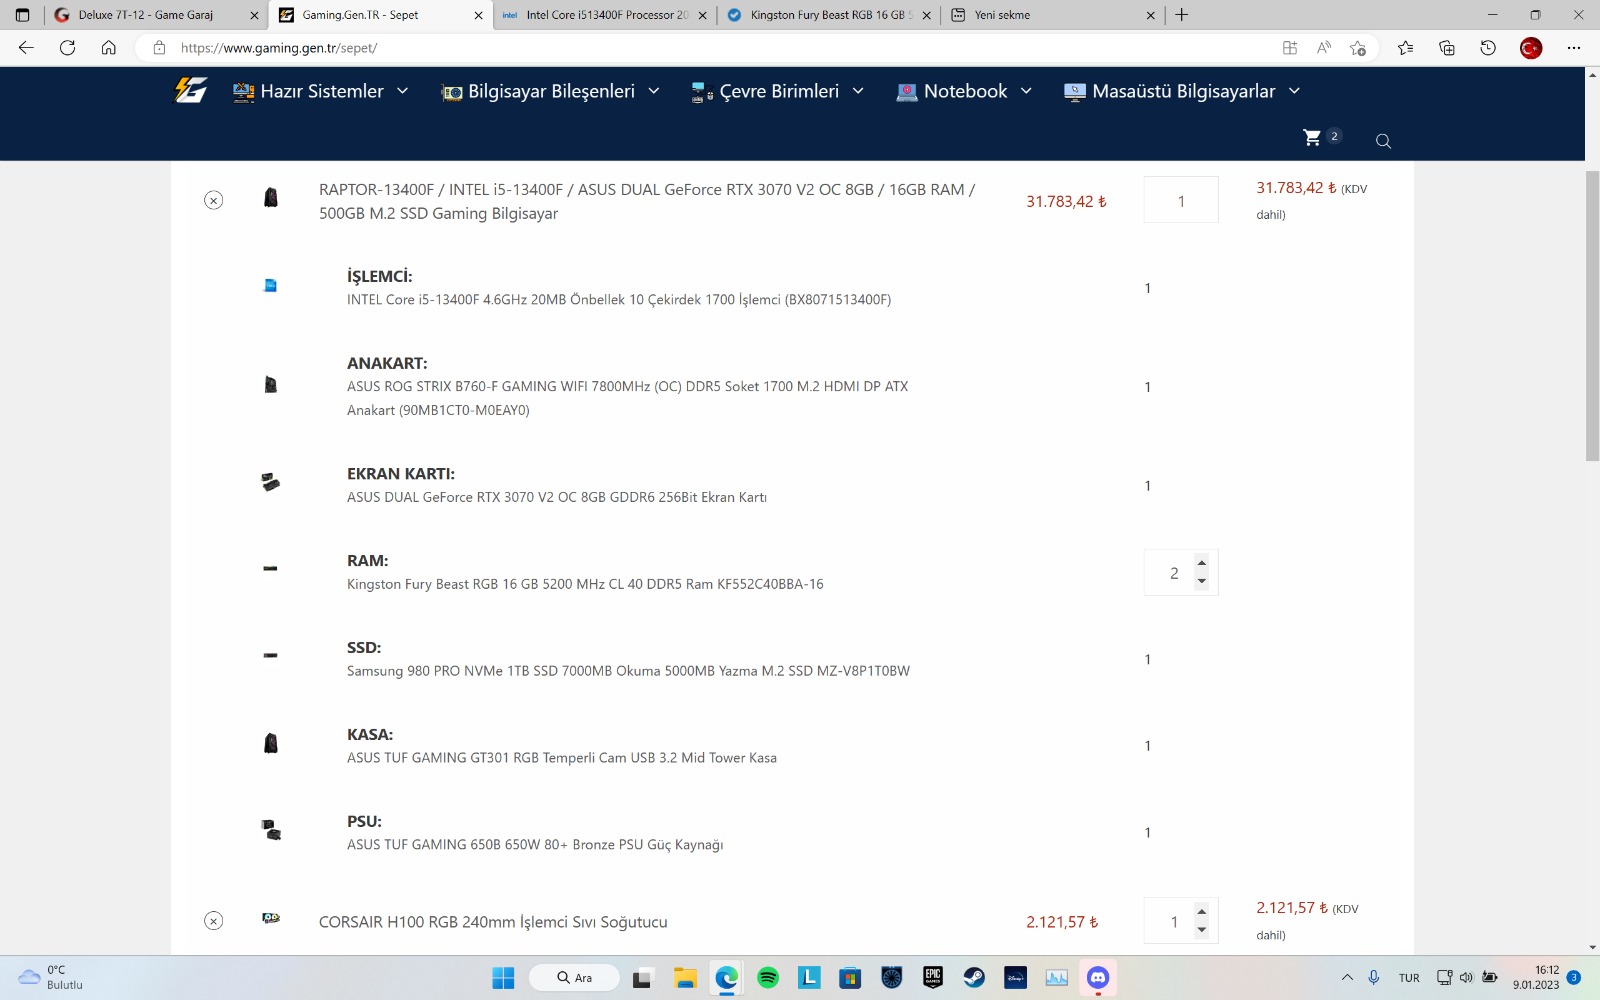
Task: Launch Steam from the taskbar
Action: tap(974, 977)
